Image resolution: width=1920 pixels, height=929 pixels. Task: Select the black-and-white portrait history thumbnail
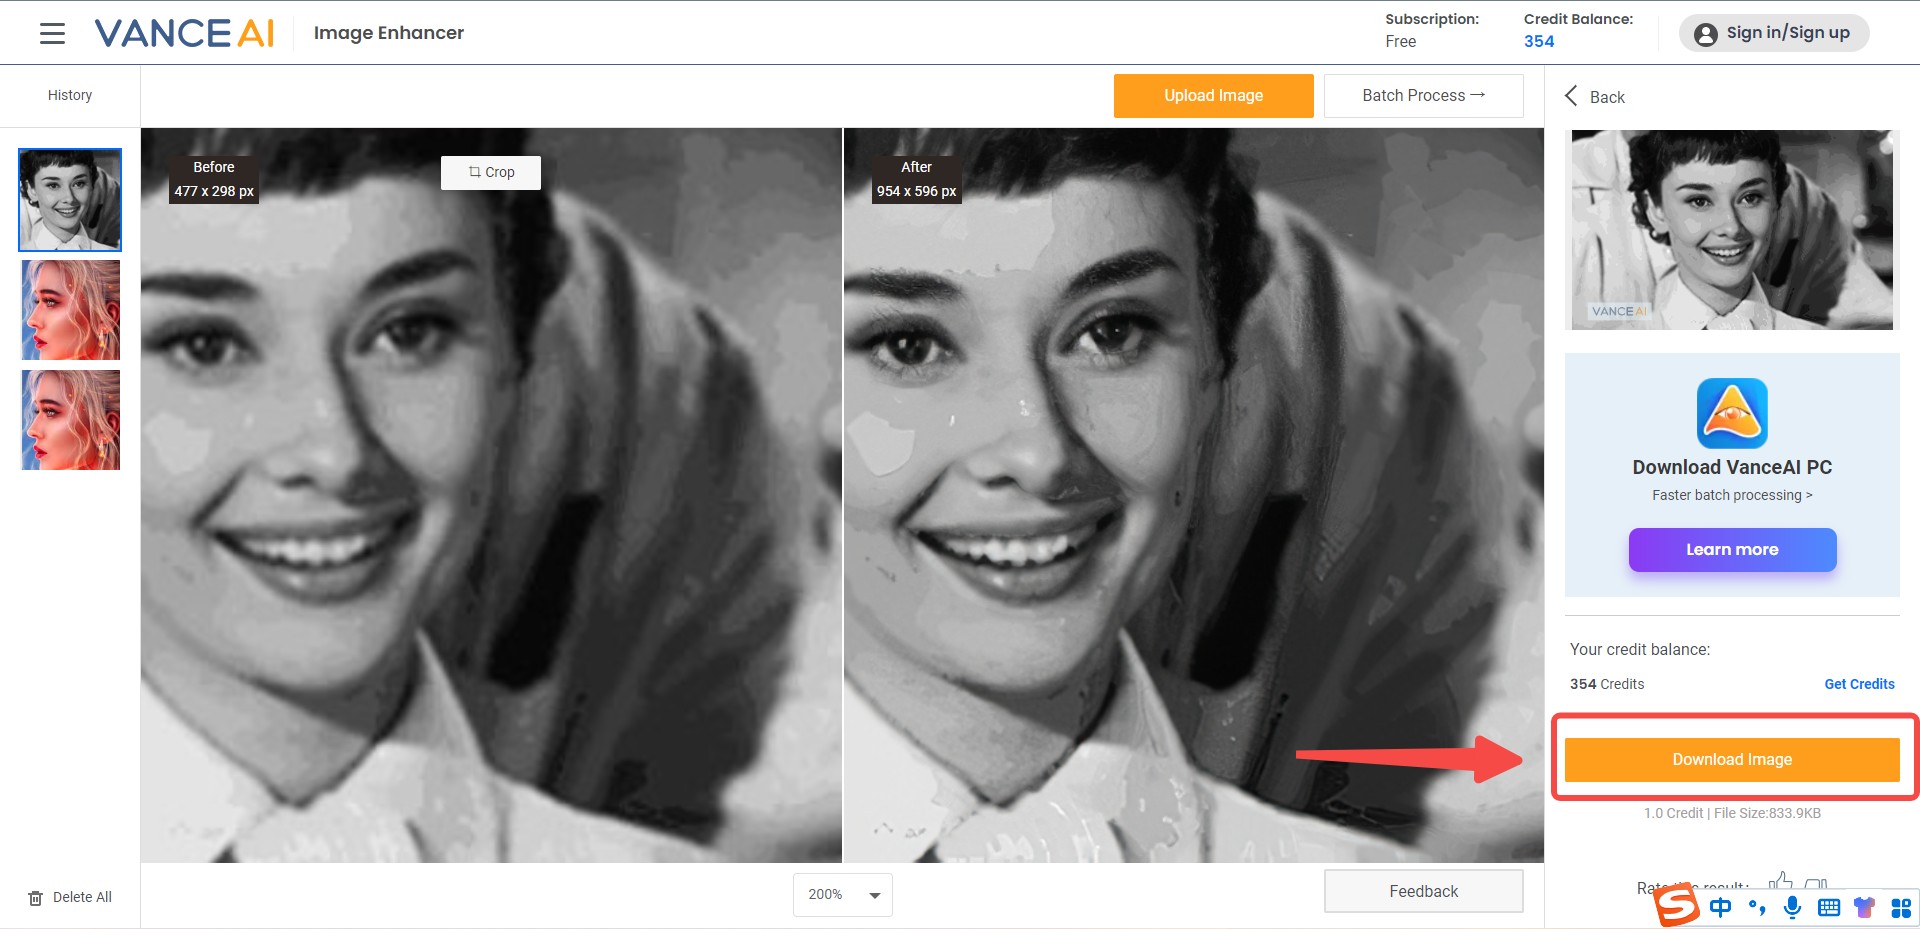70,200
